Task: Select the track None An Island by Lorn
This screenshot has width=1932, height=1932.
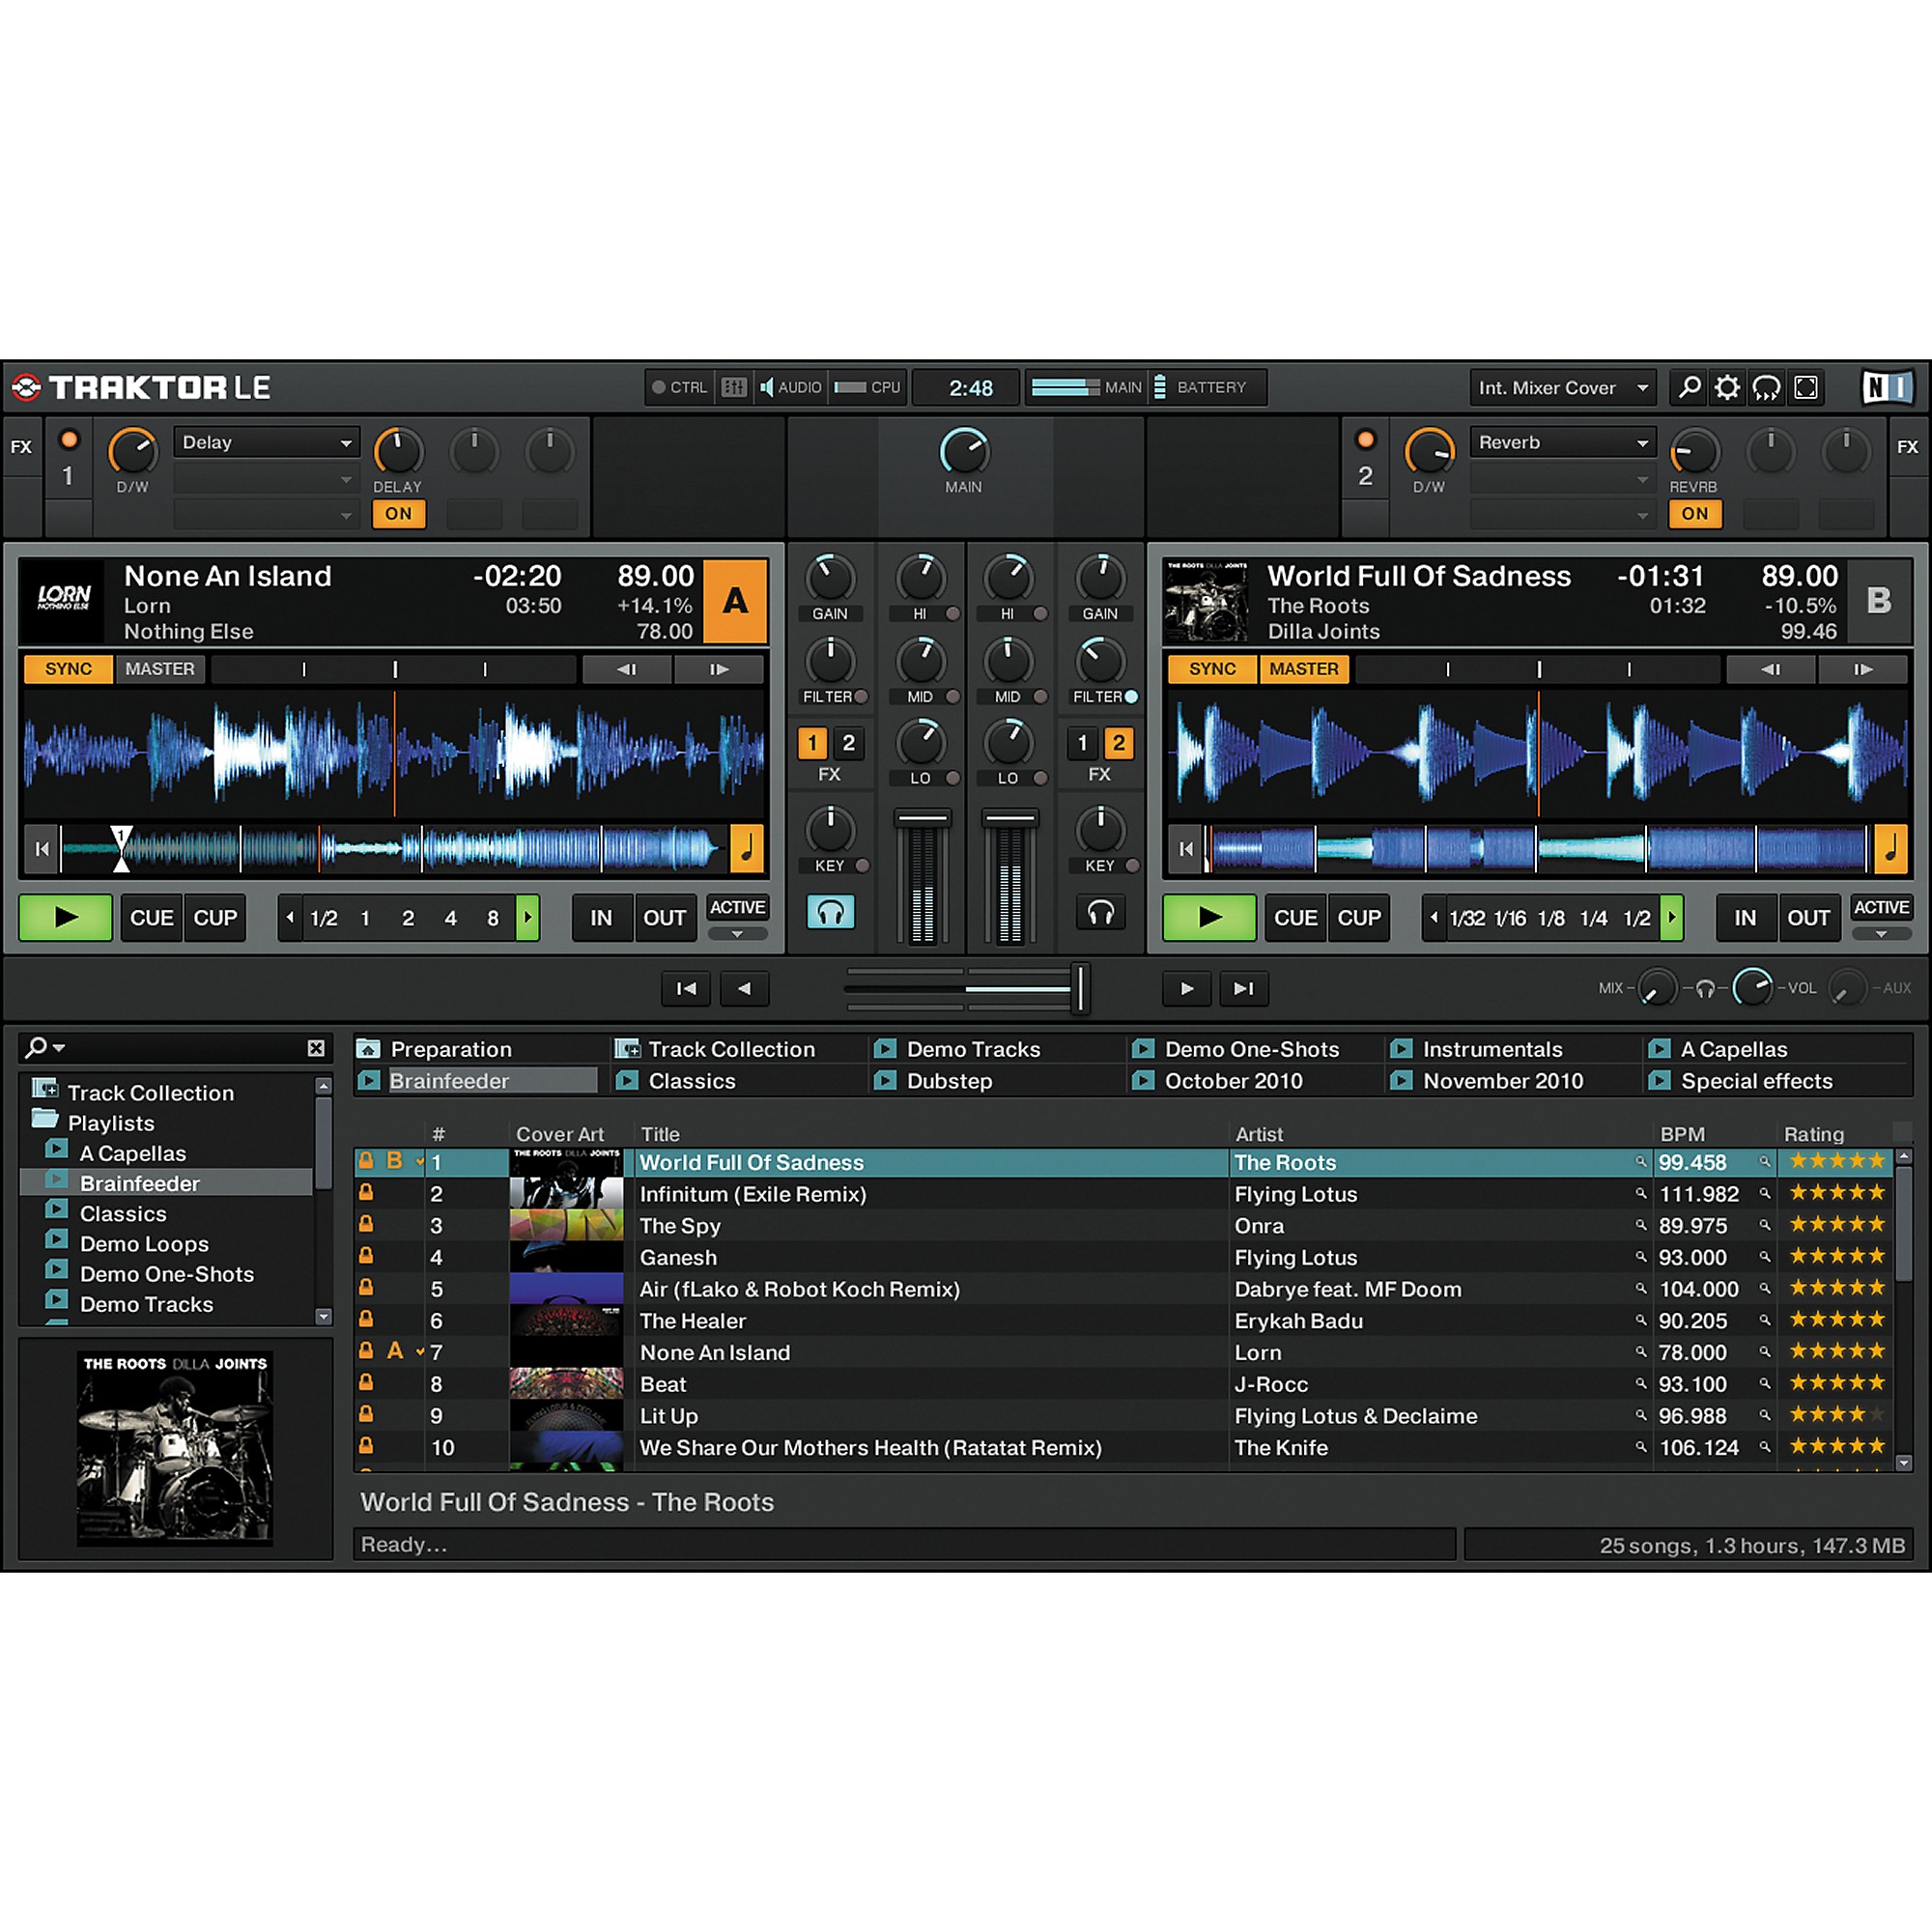Action: 715,1352
